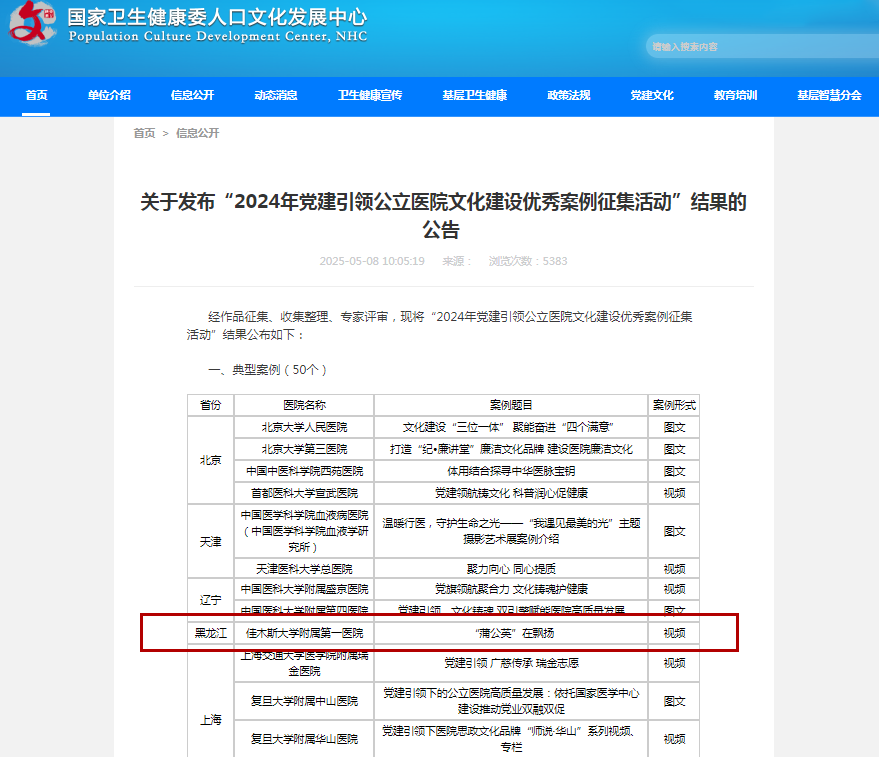879x757 pixels.
Task: Open the 政策法规 menu item
Action: 568,96
